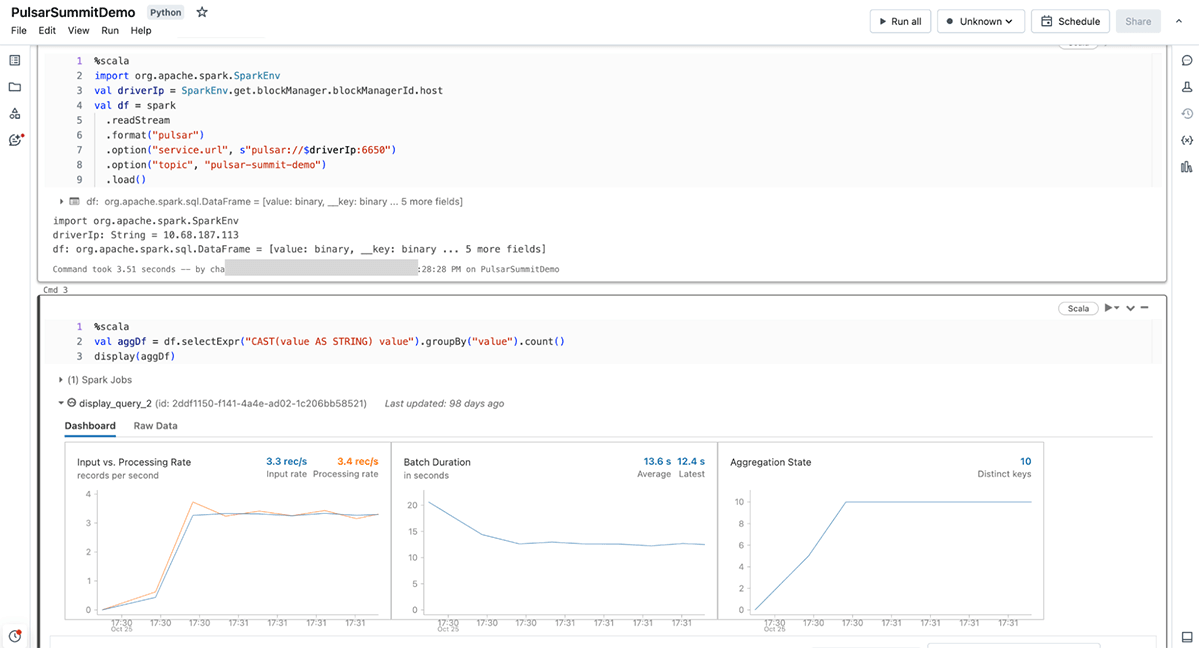Open the catalog shapes icon in left sidebar
Viewport: 1200px width, 648px height.
15,113
